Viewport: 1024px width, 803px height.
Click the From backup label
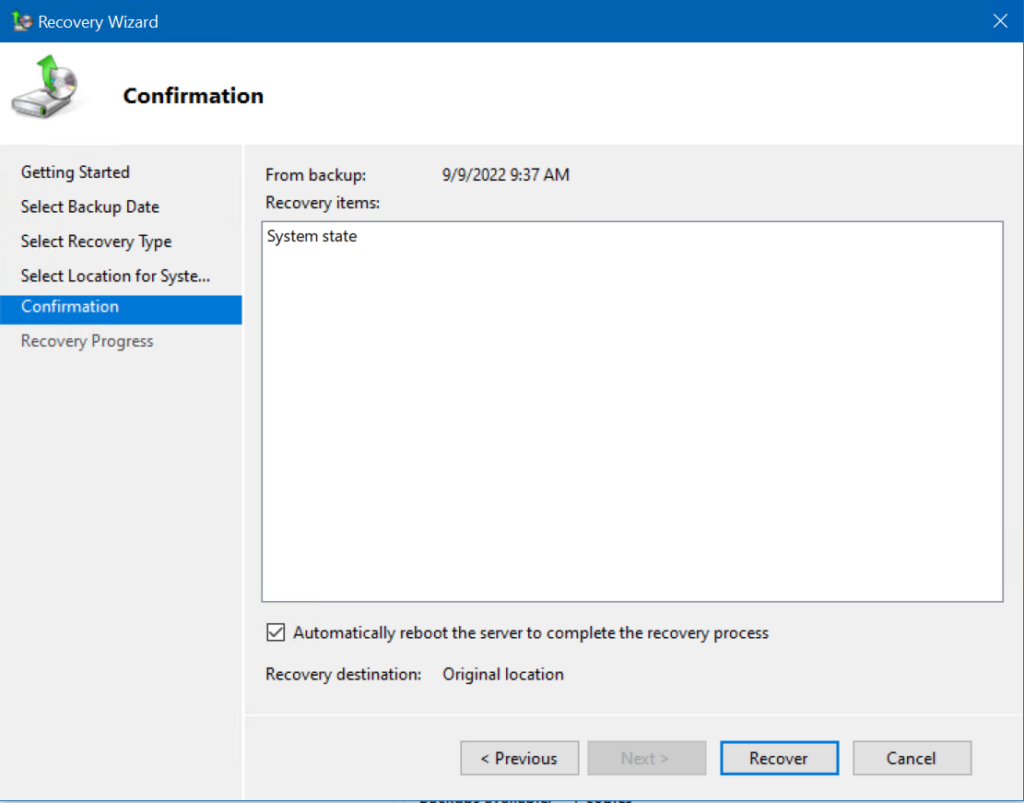pos(315,175)
